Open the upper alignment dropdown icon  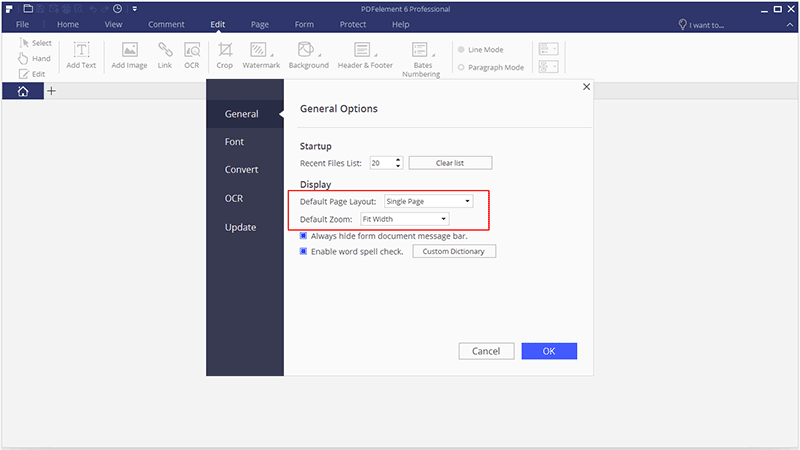click(548, 49)
